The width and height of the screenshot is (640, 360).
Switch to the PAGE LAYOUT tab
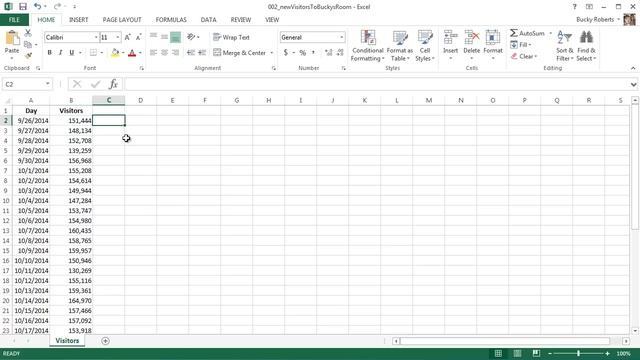click(122, 20)
